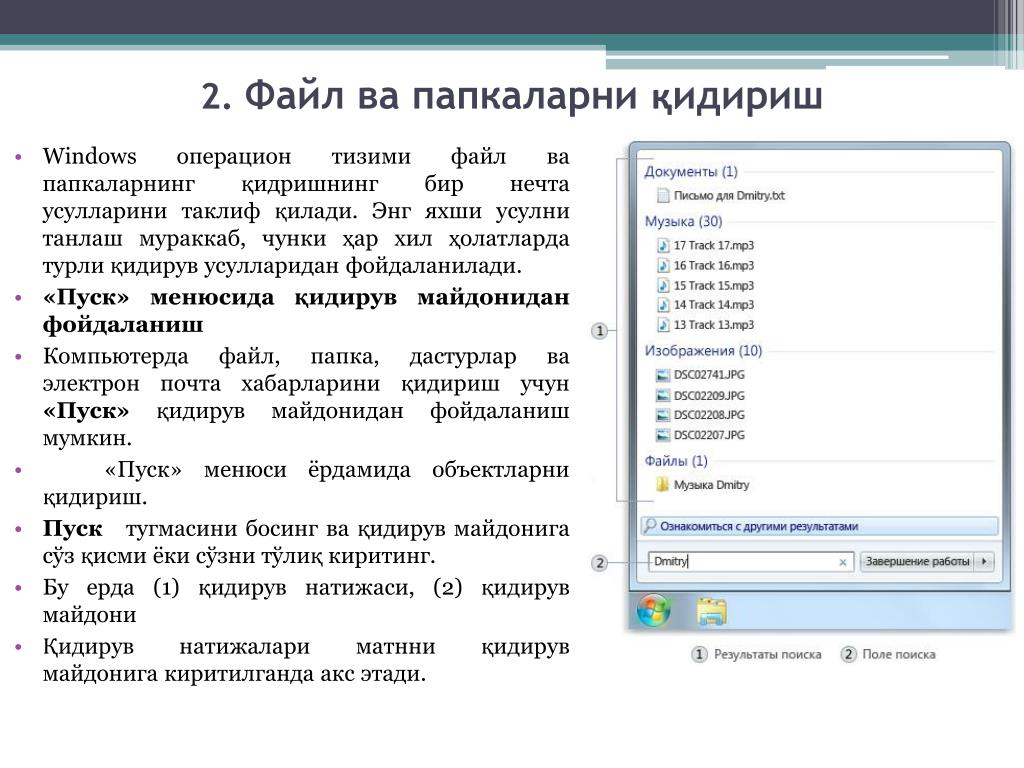Click the search field containing Dmitry
Screen dimensions: 1024x768
(750, 562)
